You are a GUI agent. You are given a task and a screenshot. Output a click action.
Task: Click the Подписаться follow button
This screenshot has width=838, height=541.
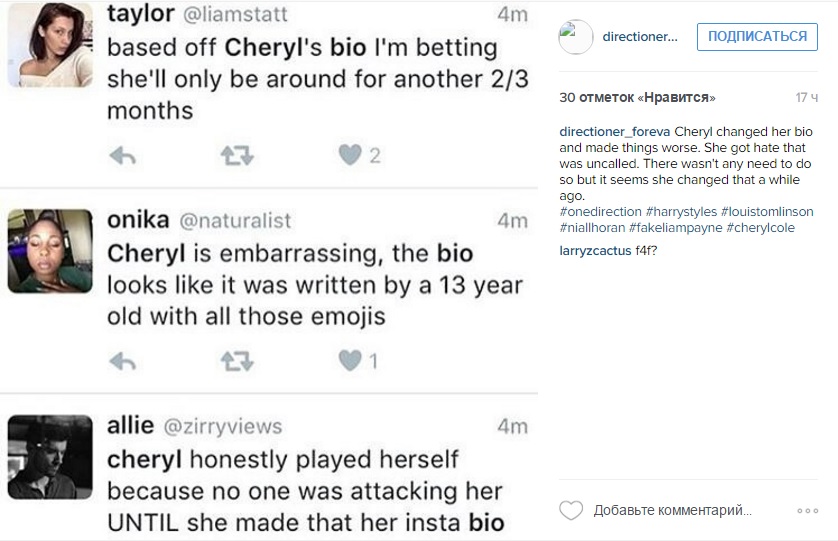pos(757,37)
